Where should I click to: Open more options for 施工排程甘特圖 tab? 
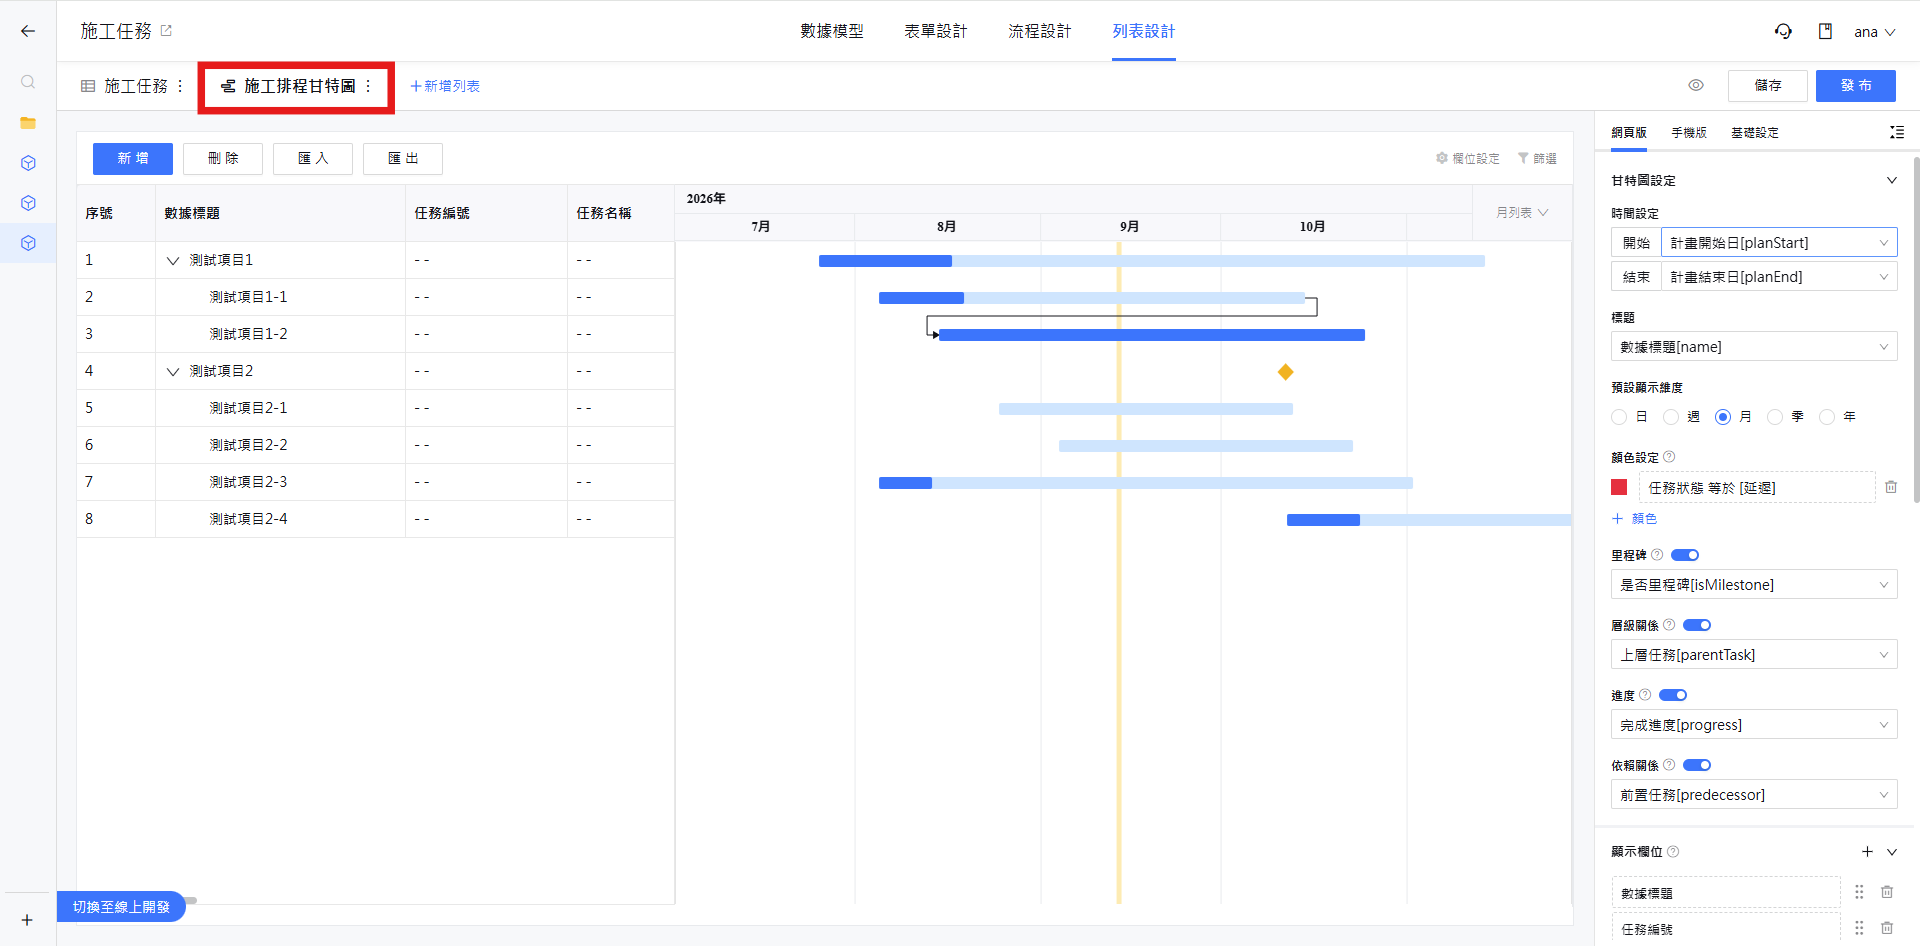(368, 86)
